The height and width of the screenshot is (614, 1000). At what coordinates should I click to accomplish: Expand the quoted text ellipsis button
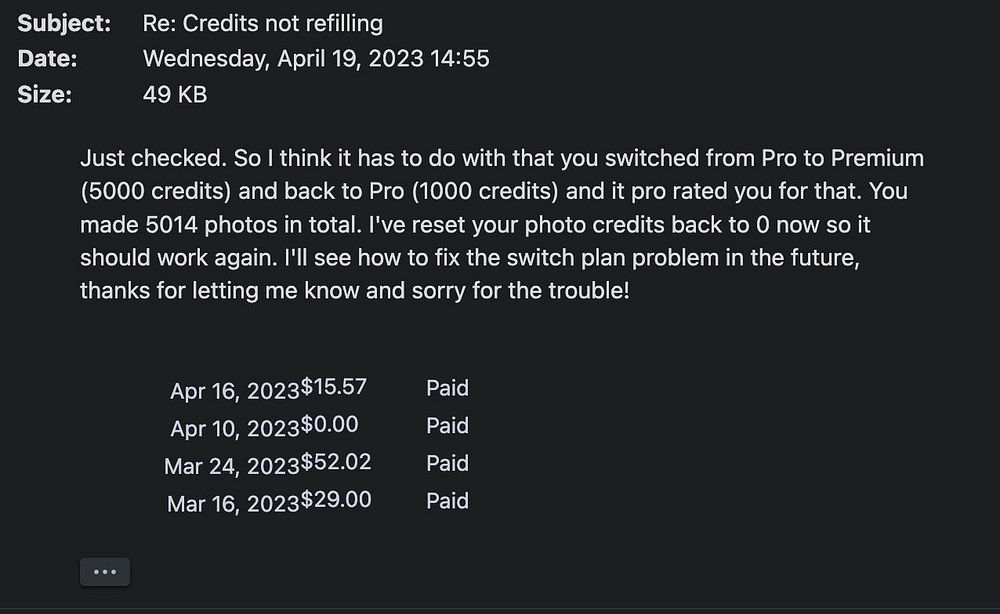click(105, 572)
